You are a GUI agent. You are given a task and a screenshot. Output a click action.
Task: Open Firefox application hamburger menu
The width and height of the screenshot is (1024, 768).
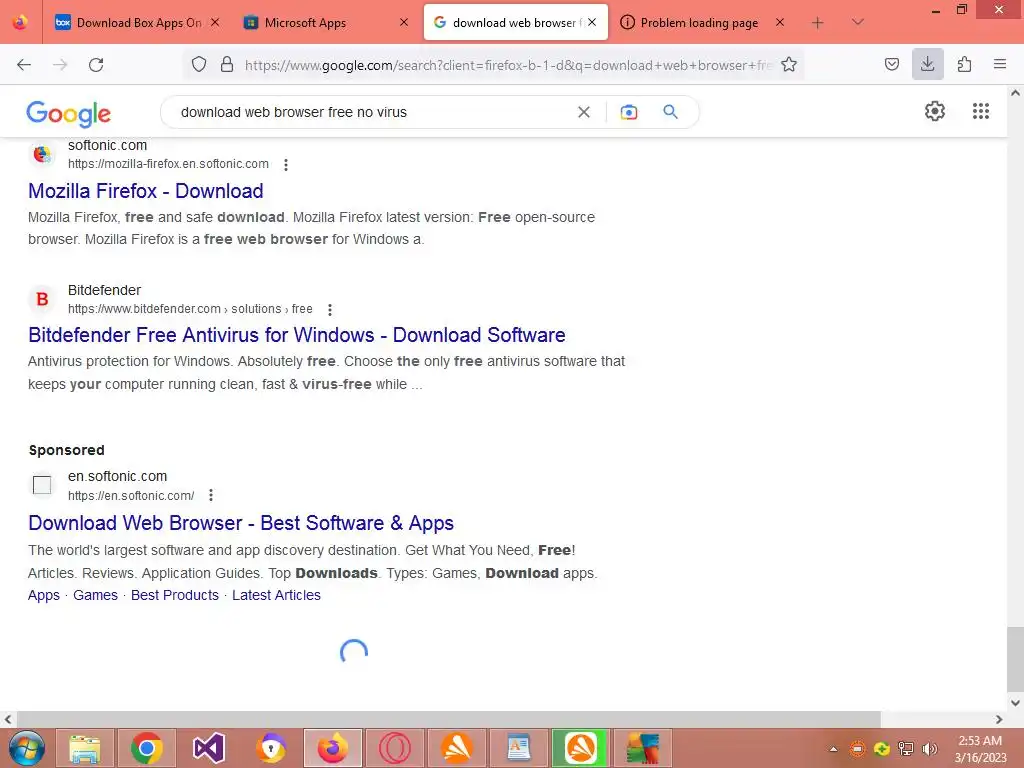pos(1000,64)
